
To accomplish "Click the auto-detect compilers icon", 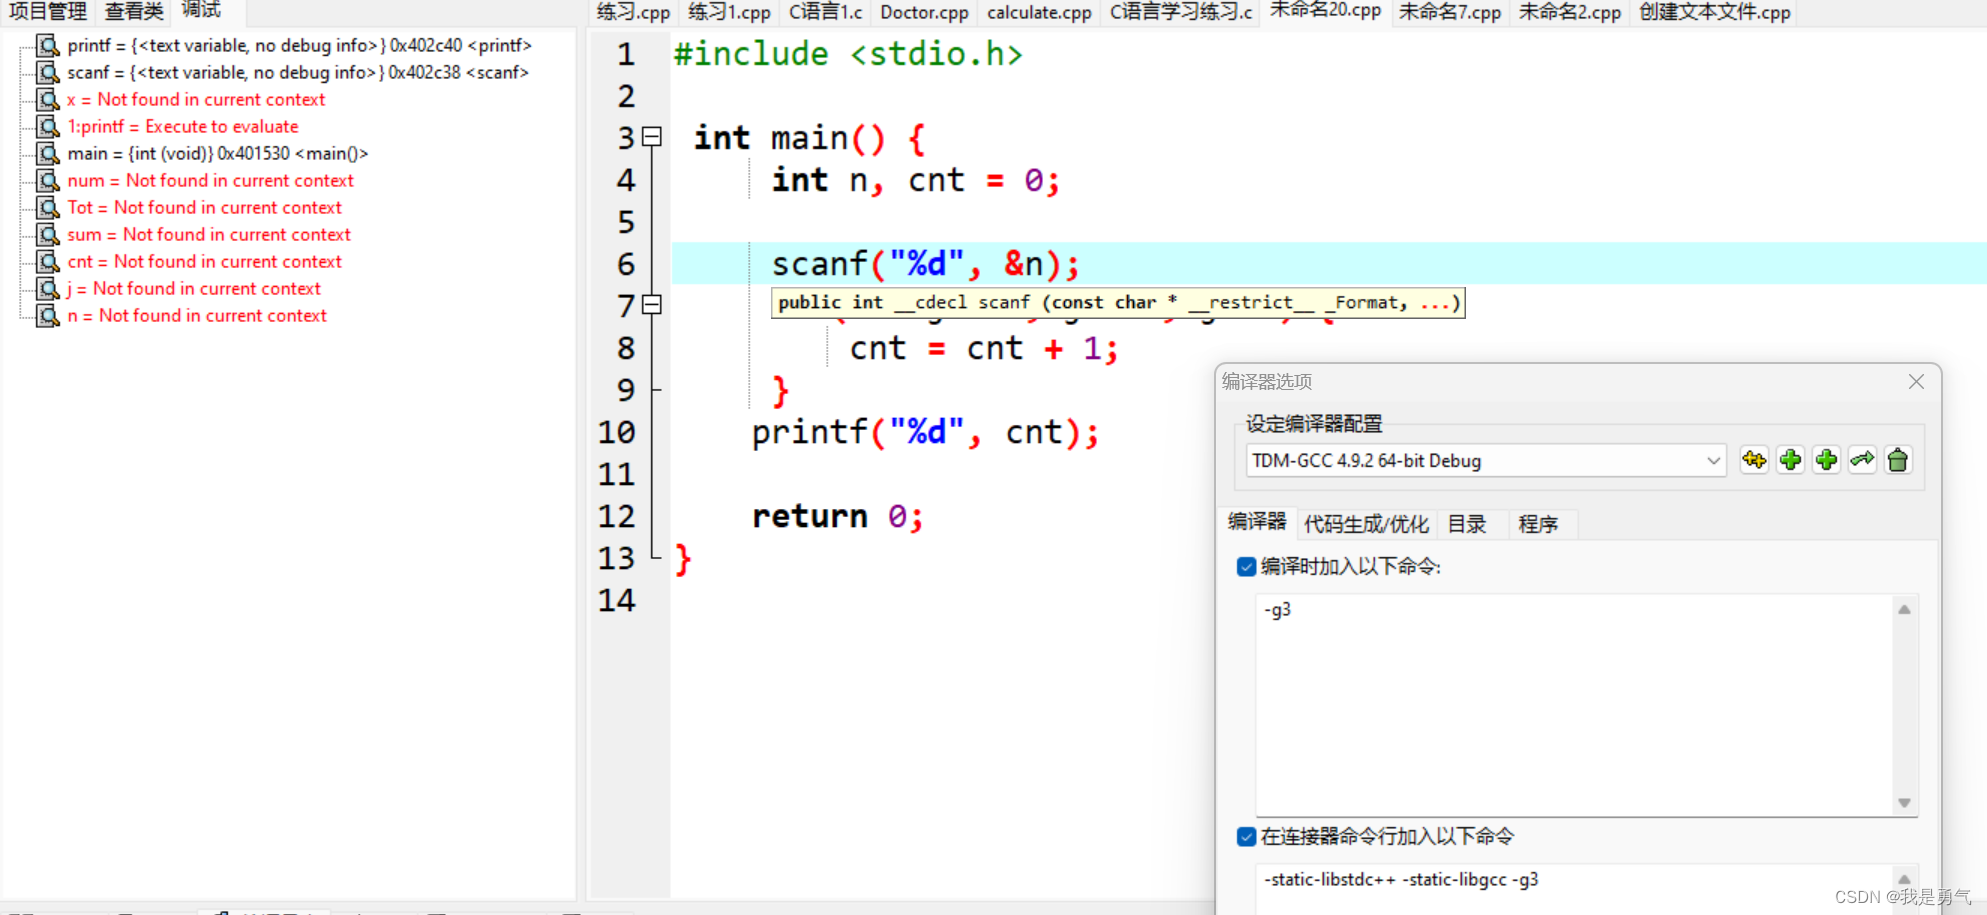I will point(1754,460).
